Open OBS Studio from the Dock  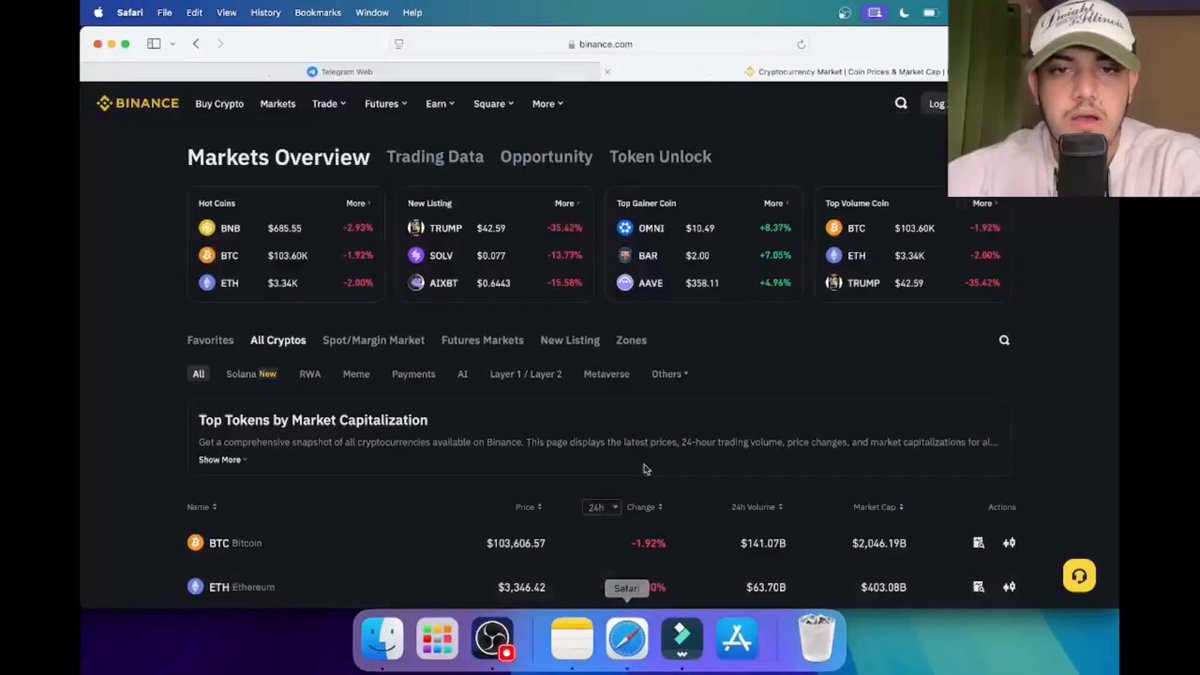pos(493,639)
